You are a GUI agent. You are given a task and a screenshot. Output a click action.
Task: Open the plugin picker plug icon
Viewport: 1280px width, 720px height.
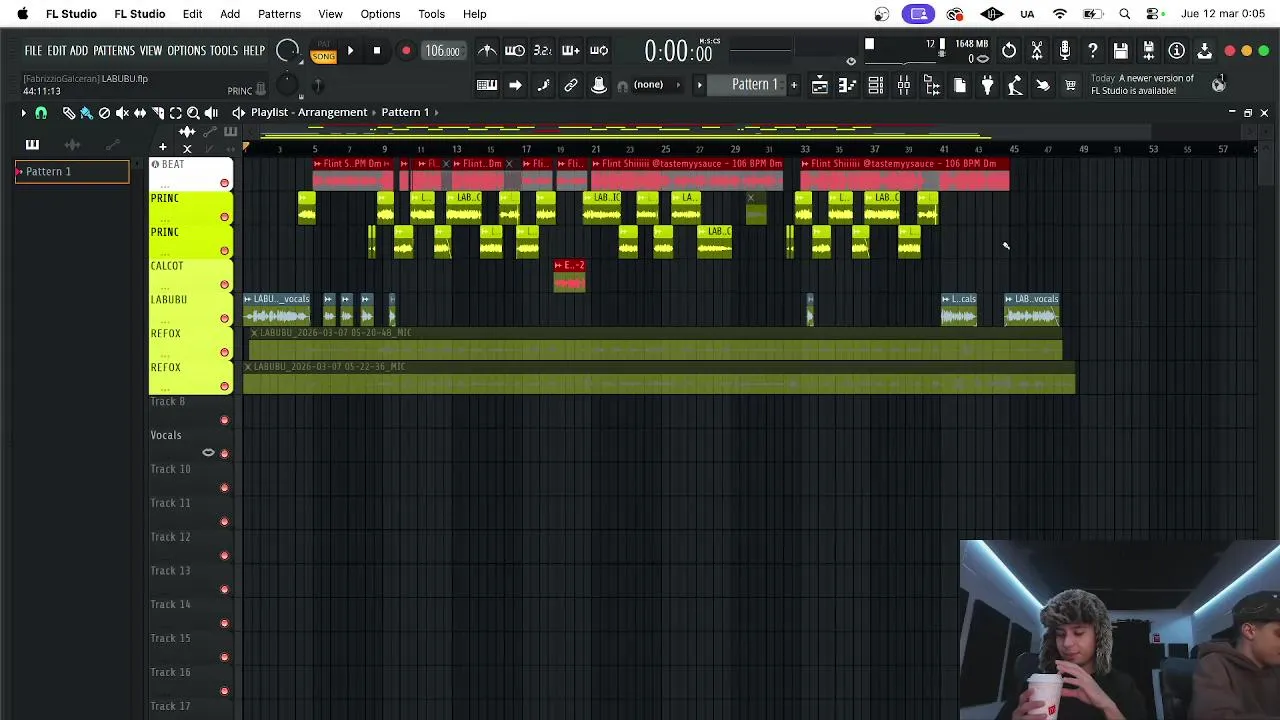[987, 86]
